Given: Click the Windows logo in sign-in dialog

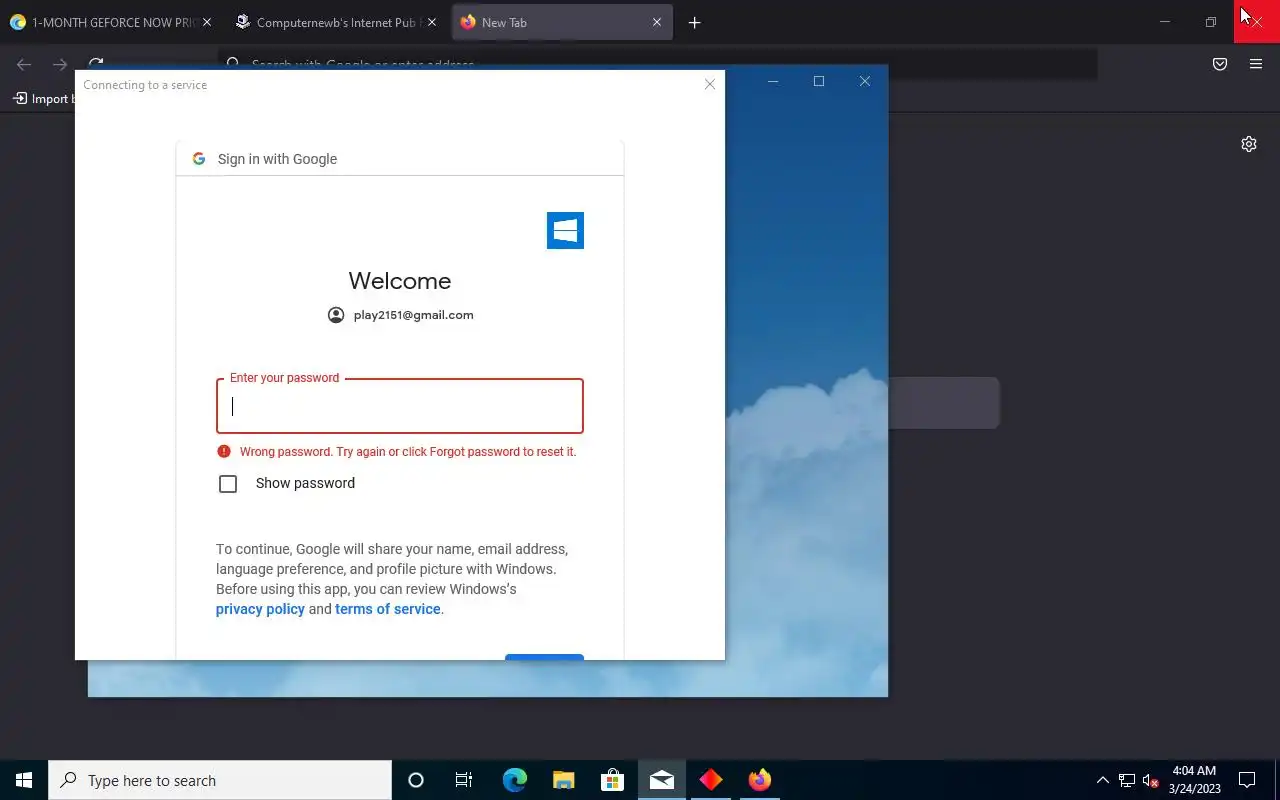Looking at the screenshot, I should 565,231.
